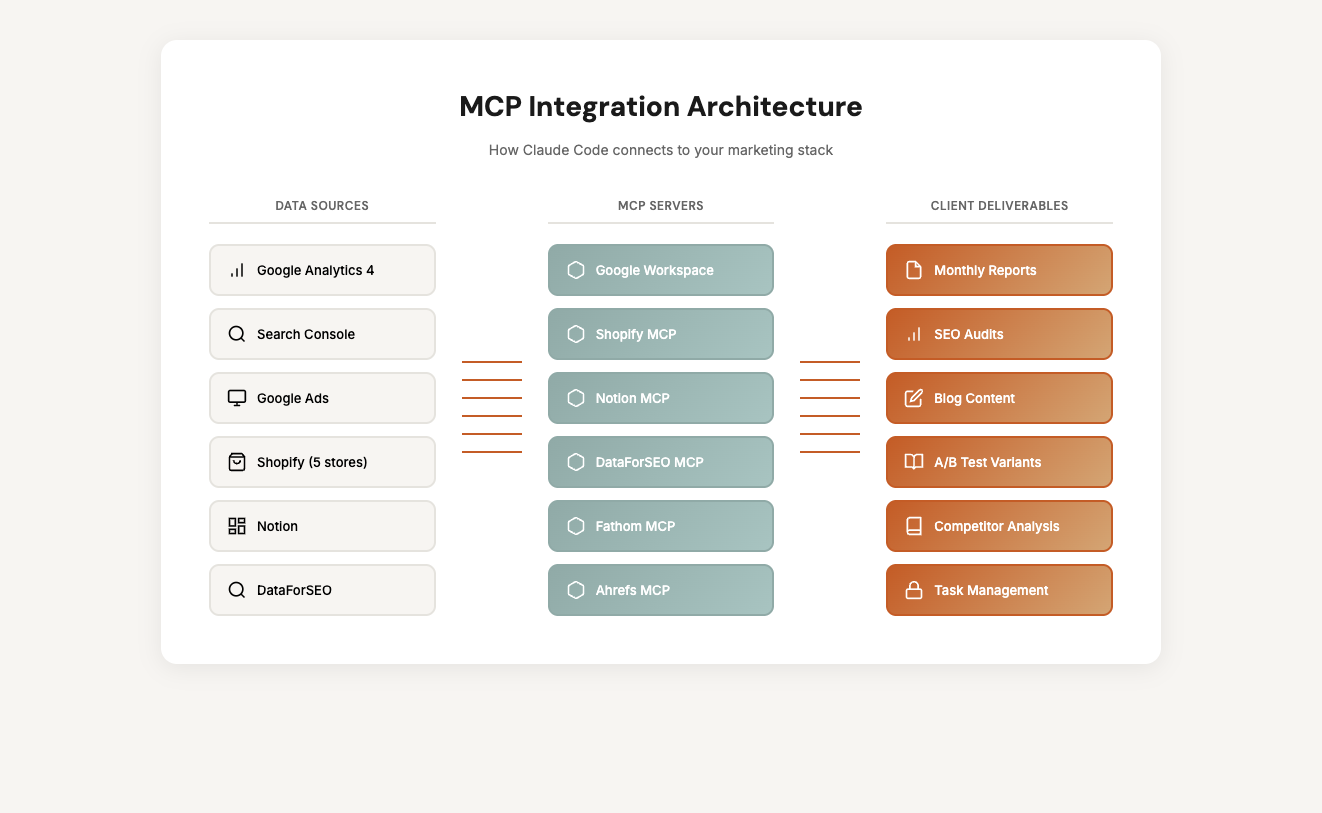Click the lock icon on Task Management

914,590
